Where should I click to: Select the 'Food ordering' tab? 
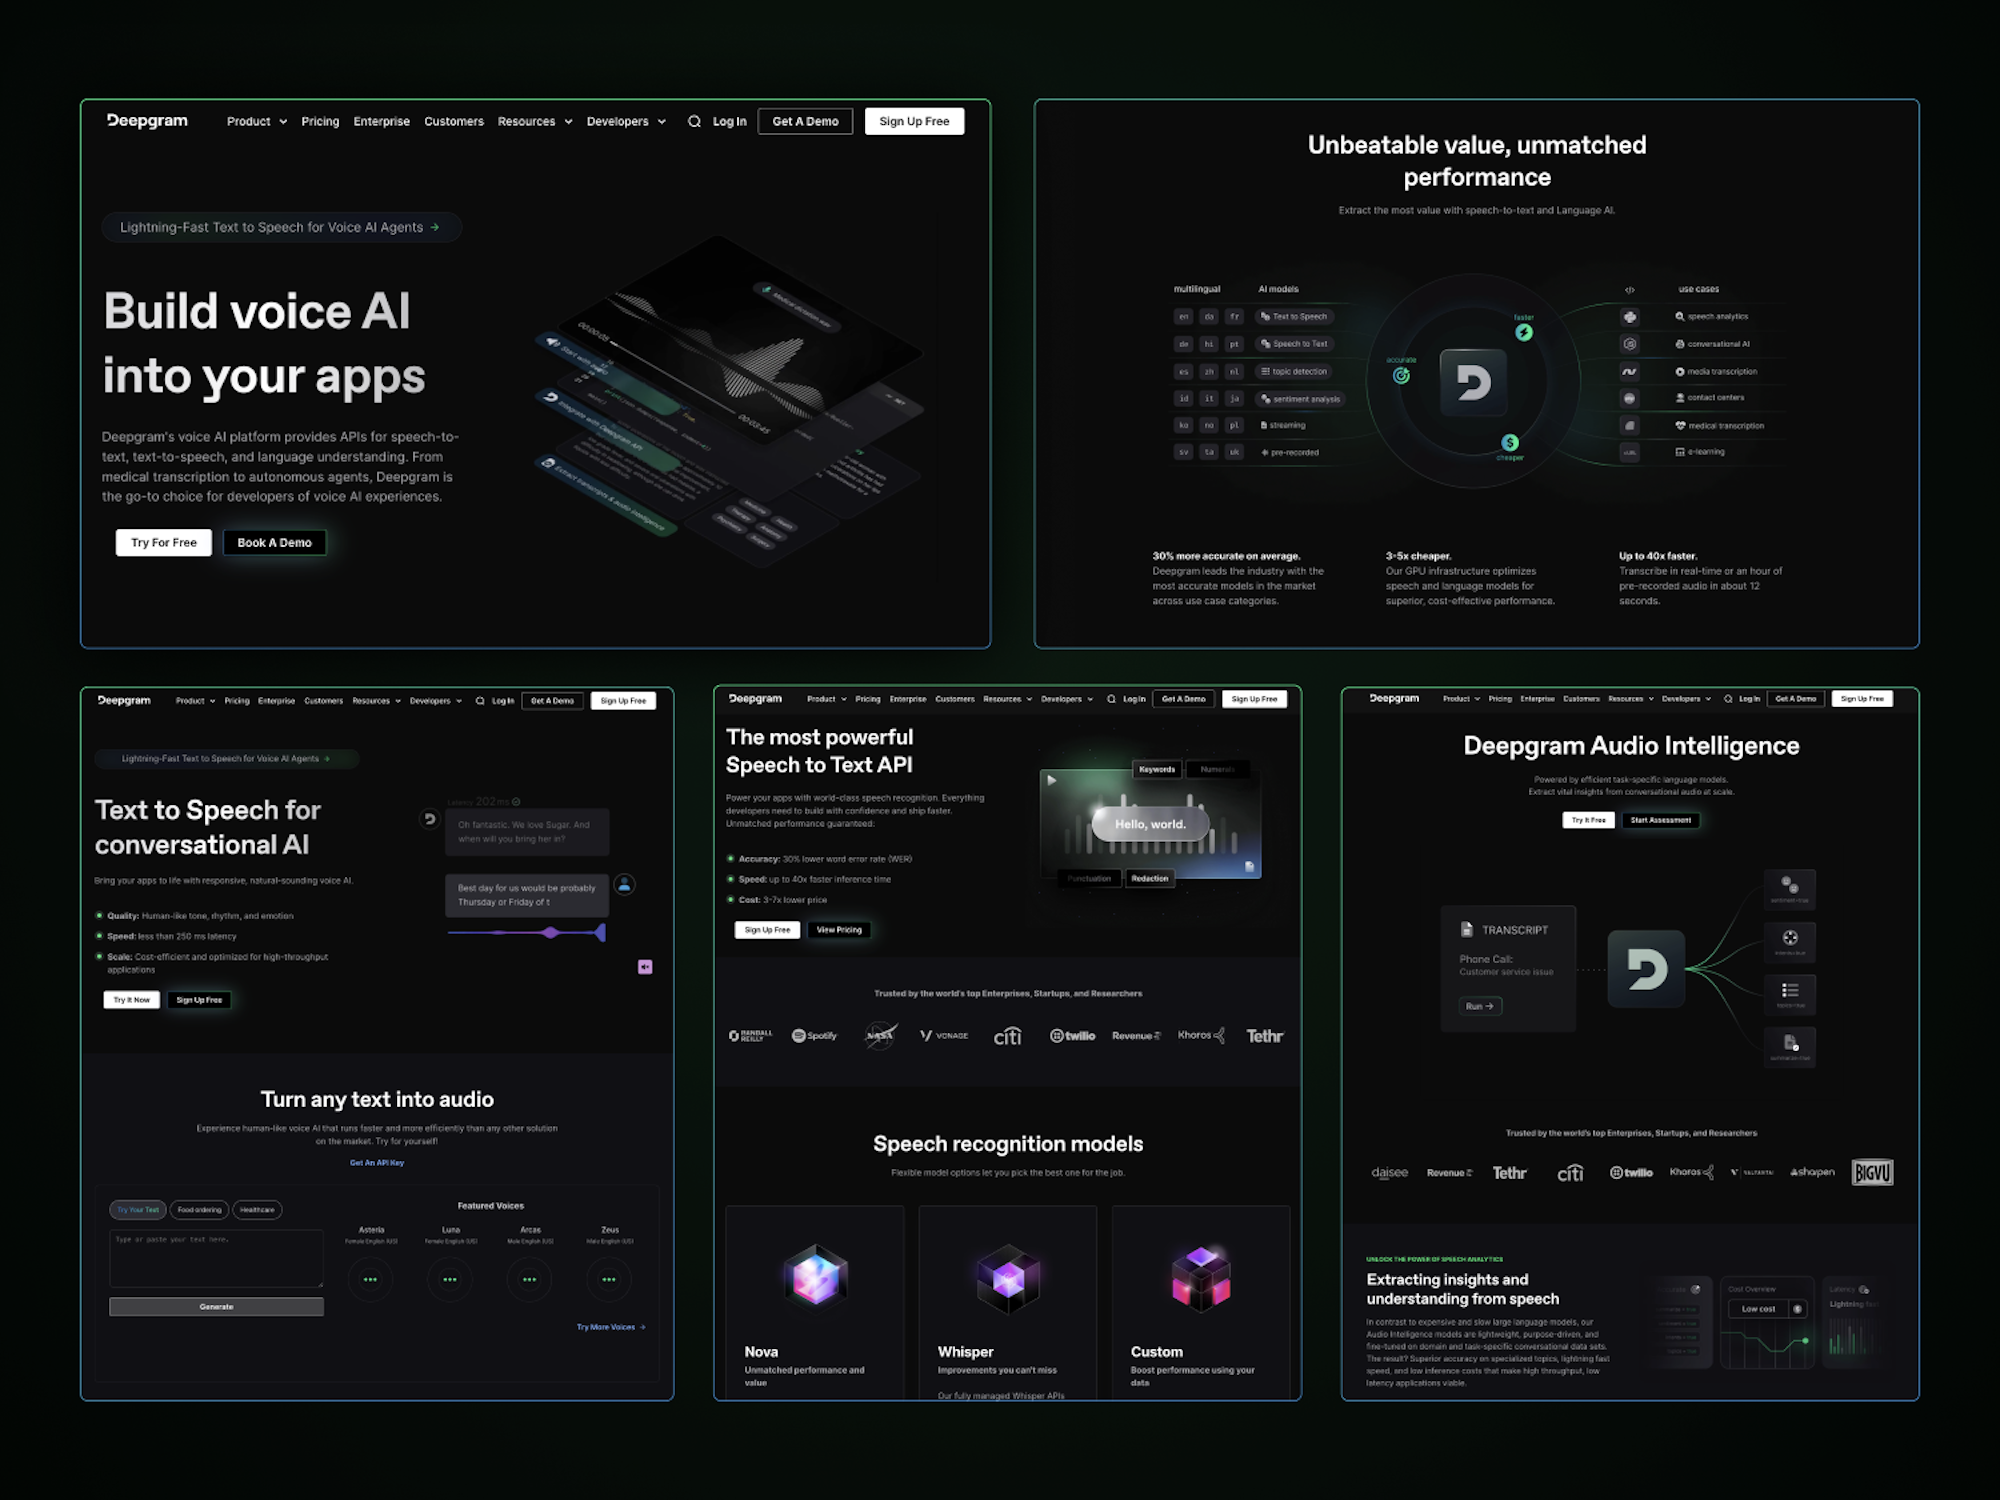click(199, 1210)
